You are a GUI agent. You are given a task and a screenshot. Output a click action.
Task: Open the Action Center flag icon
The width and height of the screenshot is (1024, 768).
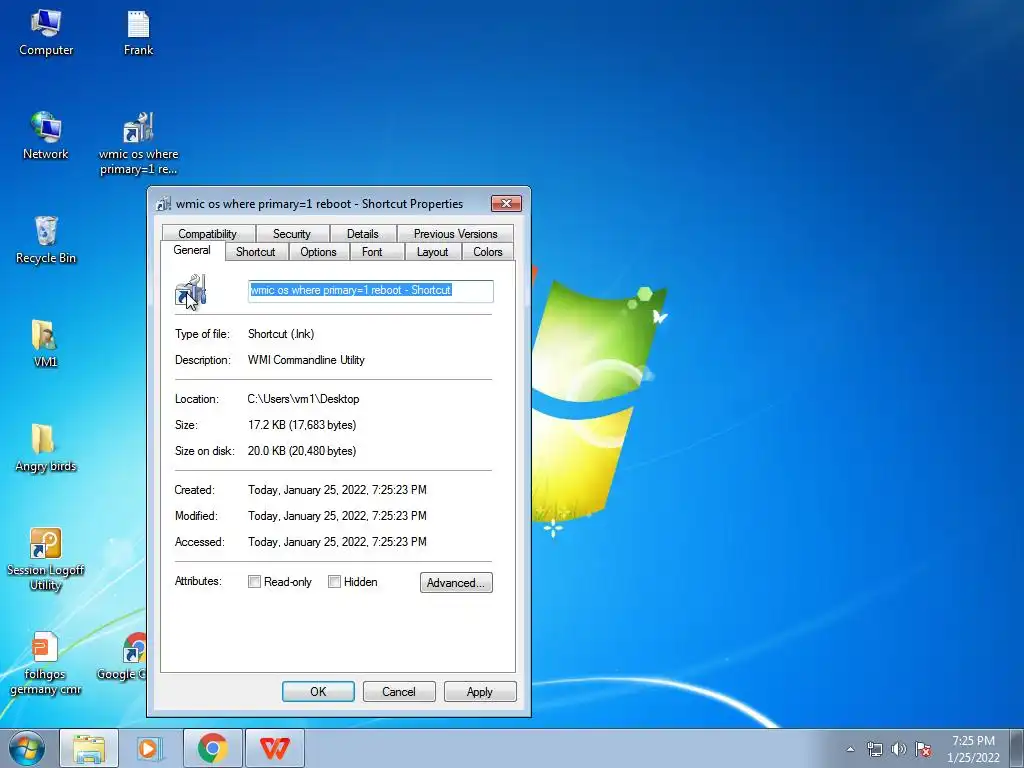[x=923, y=749]
